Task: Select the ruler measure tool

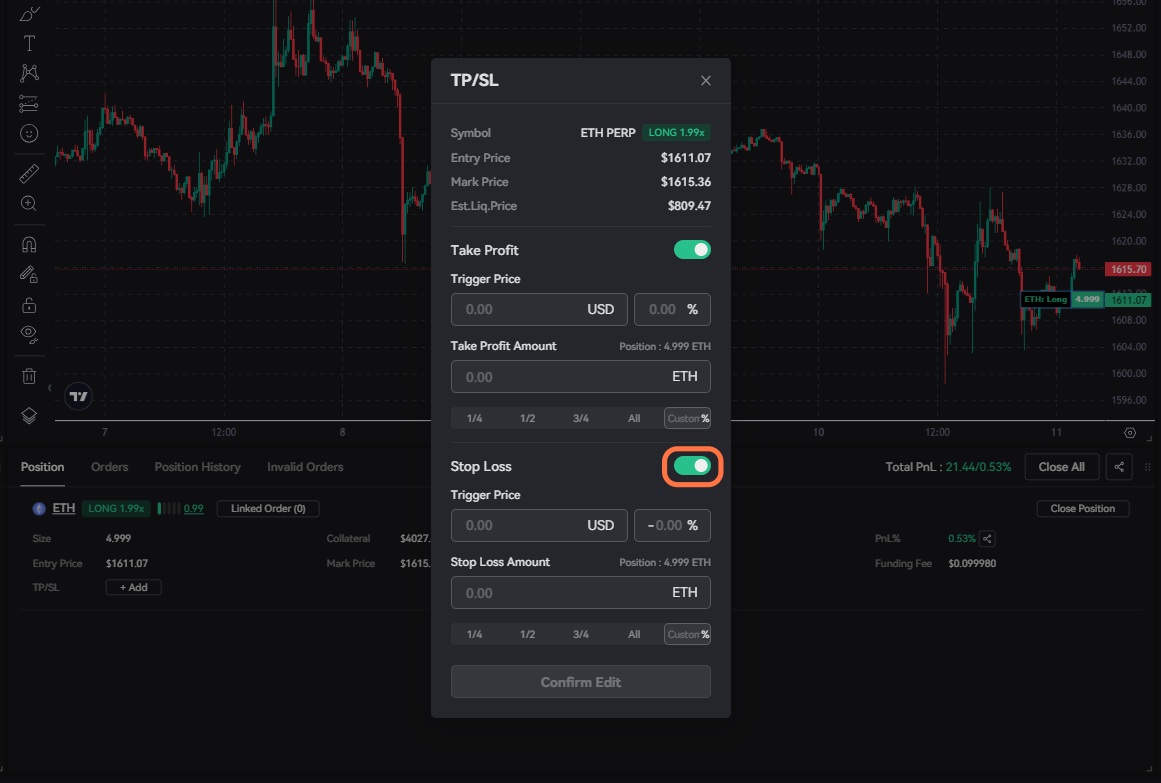Action: tap(29, 174)
